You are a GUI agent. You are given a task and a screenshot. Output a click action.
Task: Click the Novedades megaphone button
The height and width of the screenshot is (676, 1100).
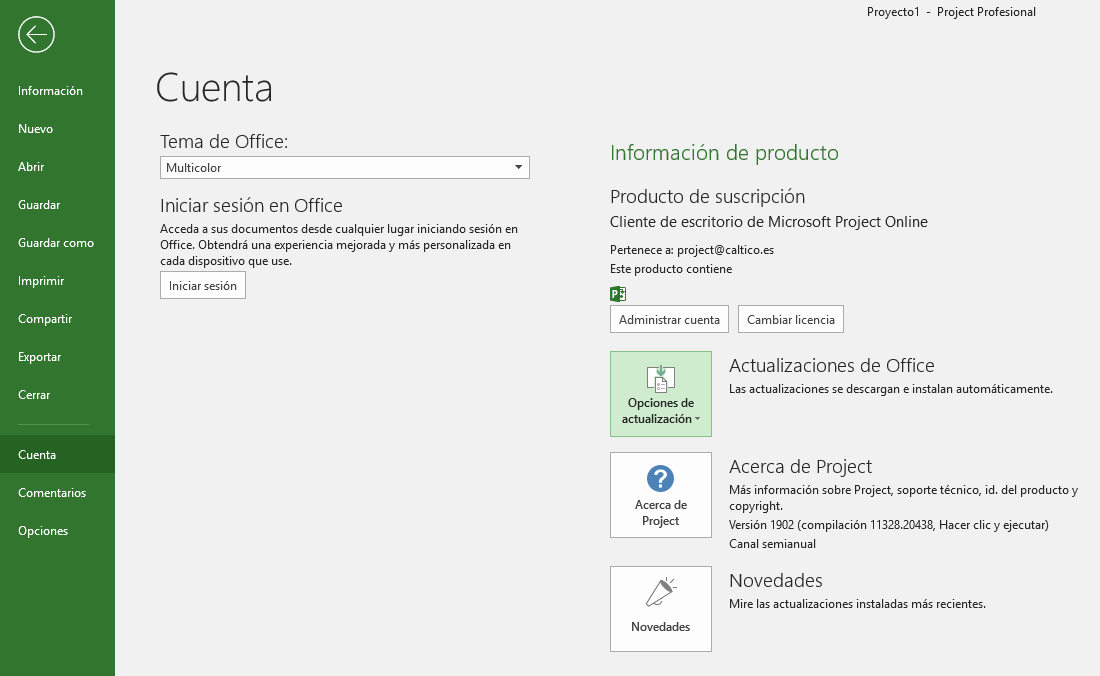661,609
